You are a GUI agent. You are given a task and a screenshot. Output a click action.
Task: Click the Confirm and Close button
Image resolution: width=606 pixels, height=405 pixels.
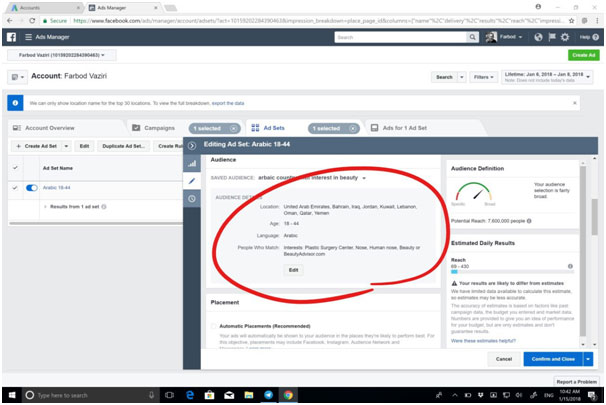point(552,358)
